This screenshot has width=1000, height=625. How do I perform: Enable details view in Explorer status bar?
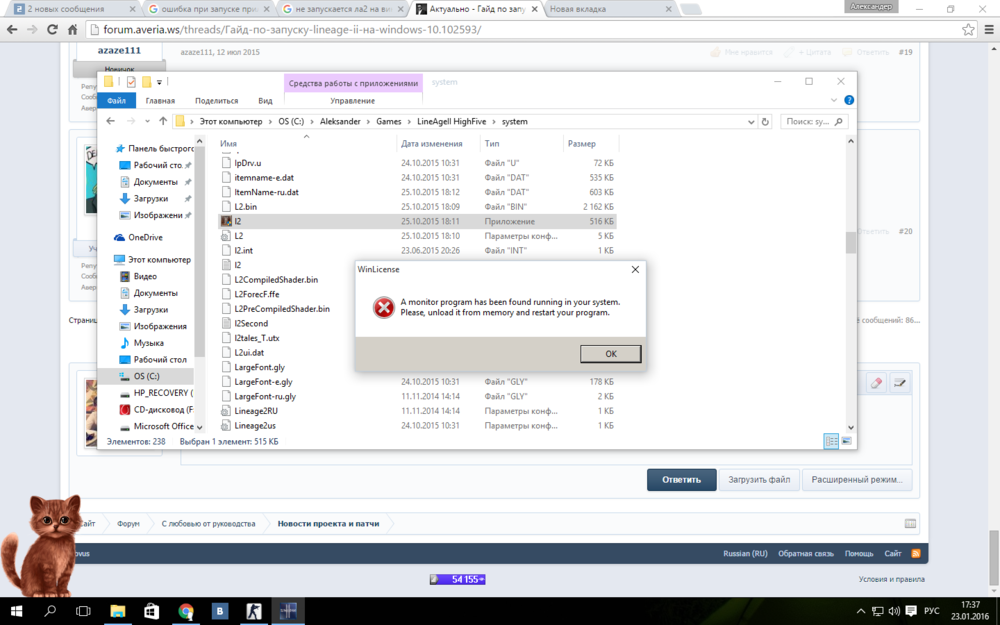click(x=831, y=441)
